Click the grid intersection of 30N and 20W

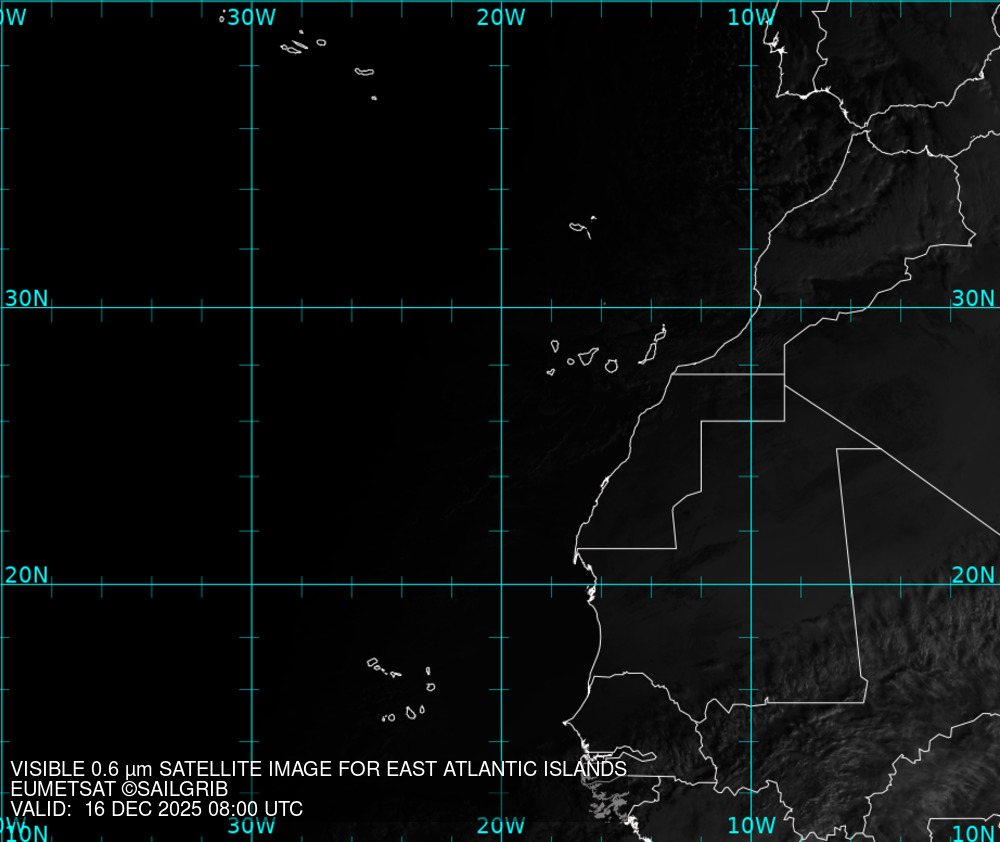tap(501, 307)
